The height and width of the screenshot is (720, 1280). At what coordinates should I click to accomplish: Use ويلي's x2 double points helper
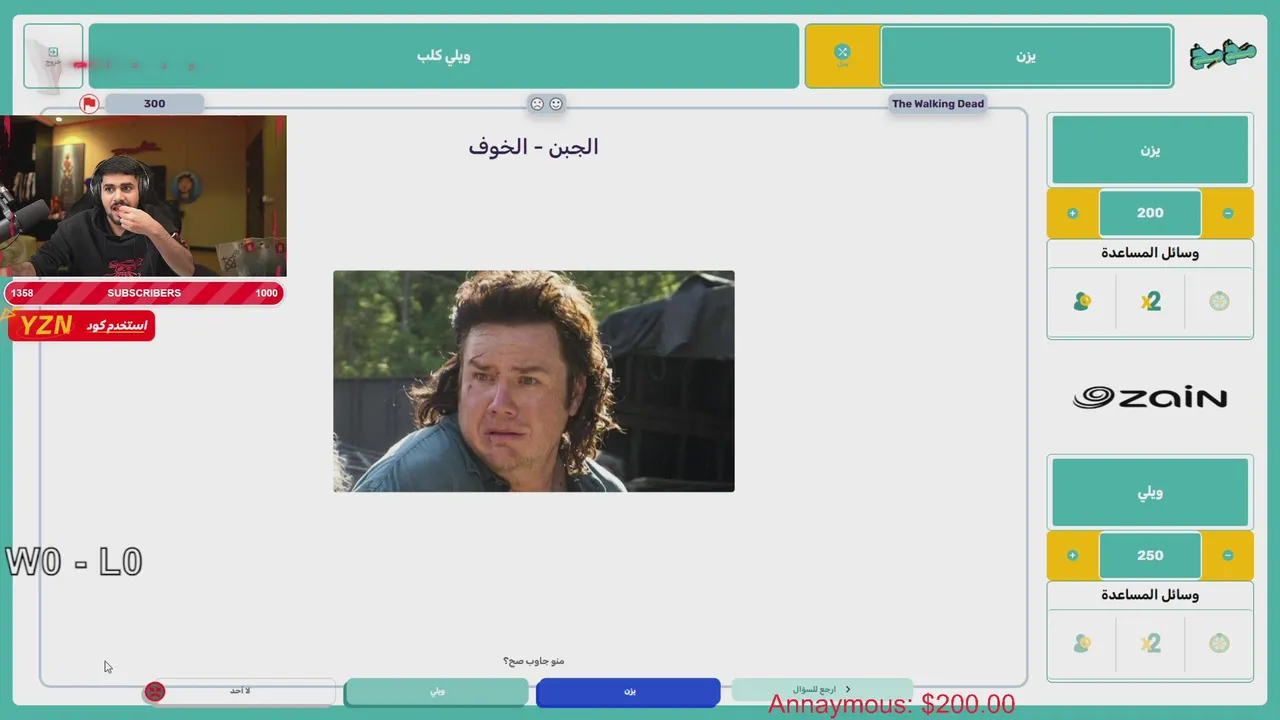[1150, 643]
